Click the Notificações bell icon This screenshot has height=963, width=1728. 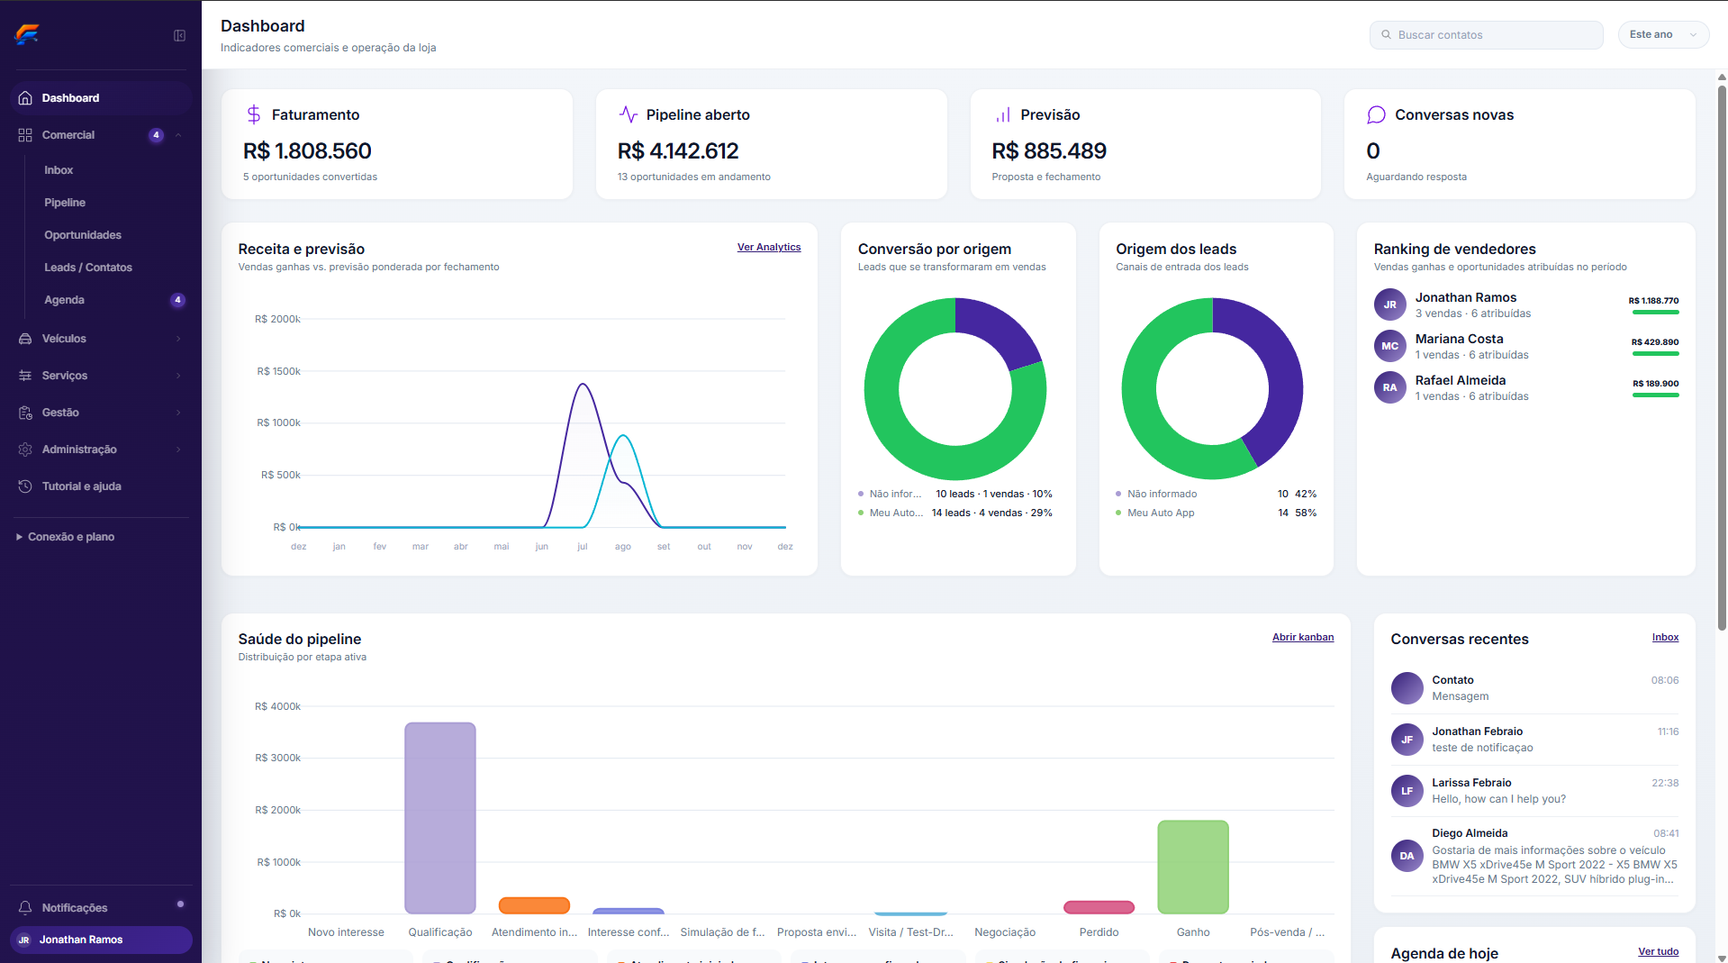click(25, 908)
